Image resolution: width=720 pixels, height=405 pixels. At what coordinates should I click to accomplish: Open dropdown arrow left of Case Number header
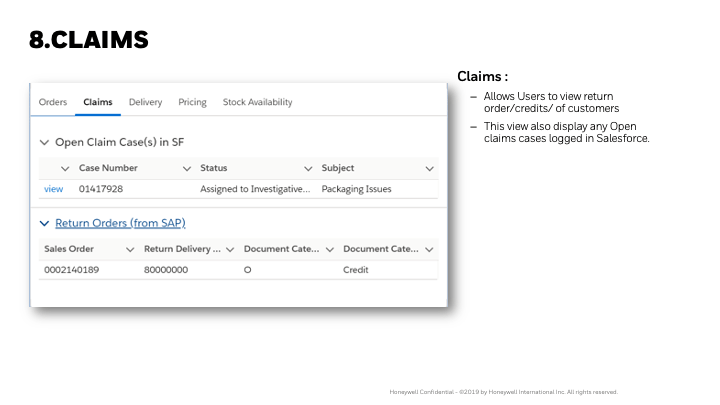click(66, 168)
